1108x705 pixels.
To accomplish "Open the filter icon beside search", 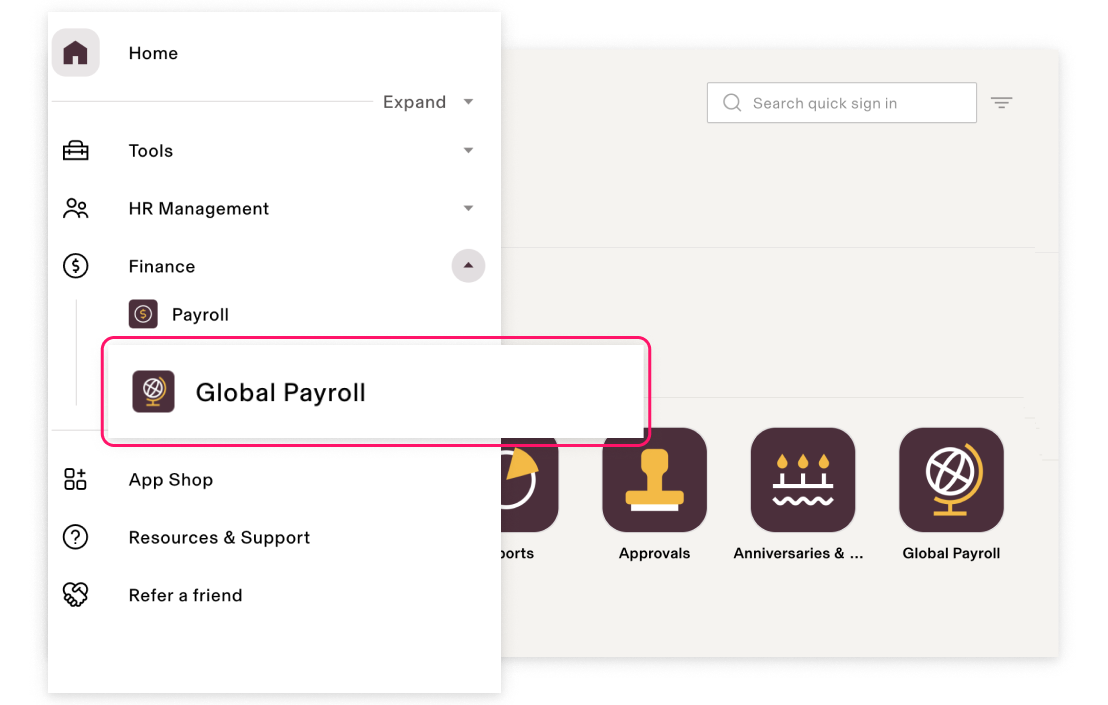I will [1001, 103].
